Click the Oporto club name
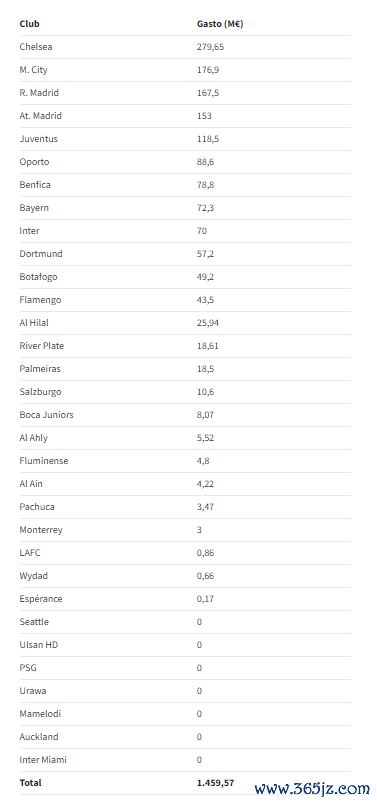Image resolution: width=377 pixels, height=804 pixels. pyautogui.click(x=34, y=162)
